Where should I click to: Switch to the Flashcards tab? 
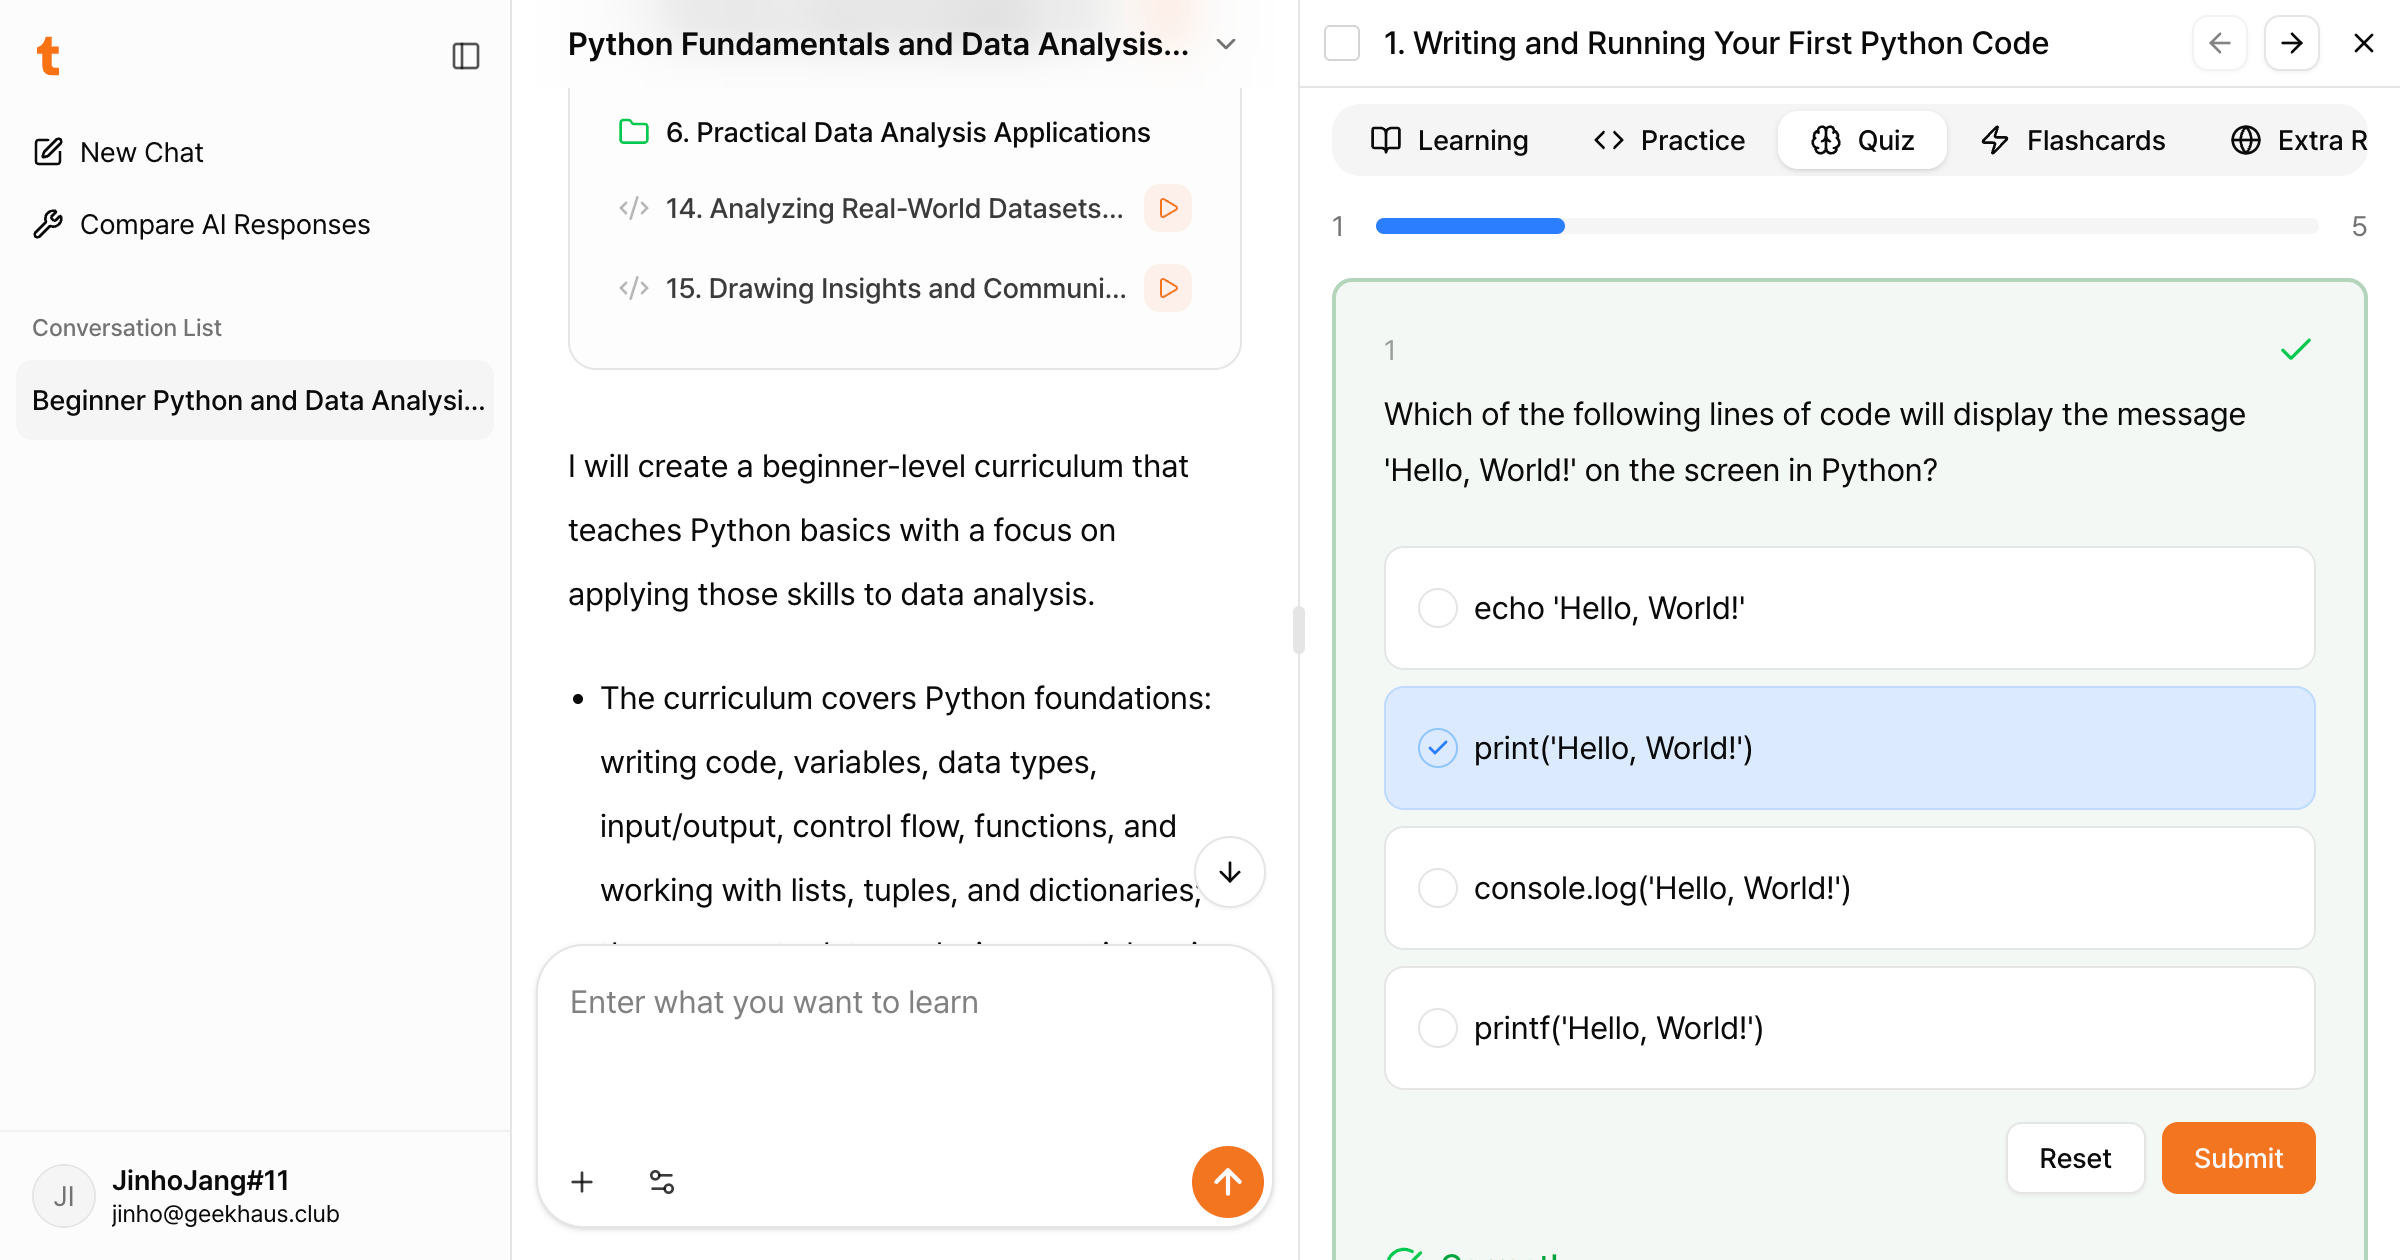coord(2073,140)
